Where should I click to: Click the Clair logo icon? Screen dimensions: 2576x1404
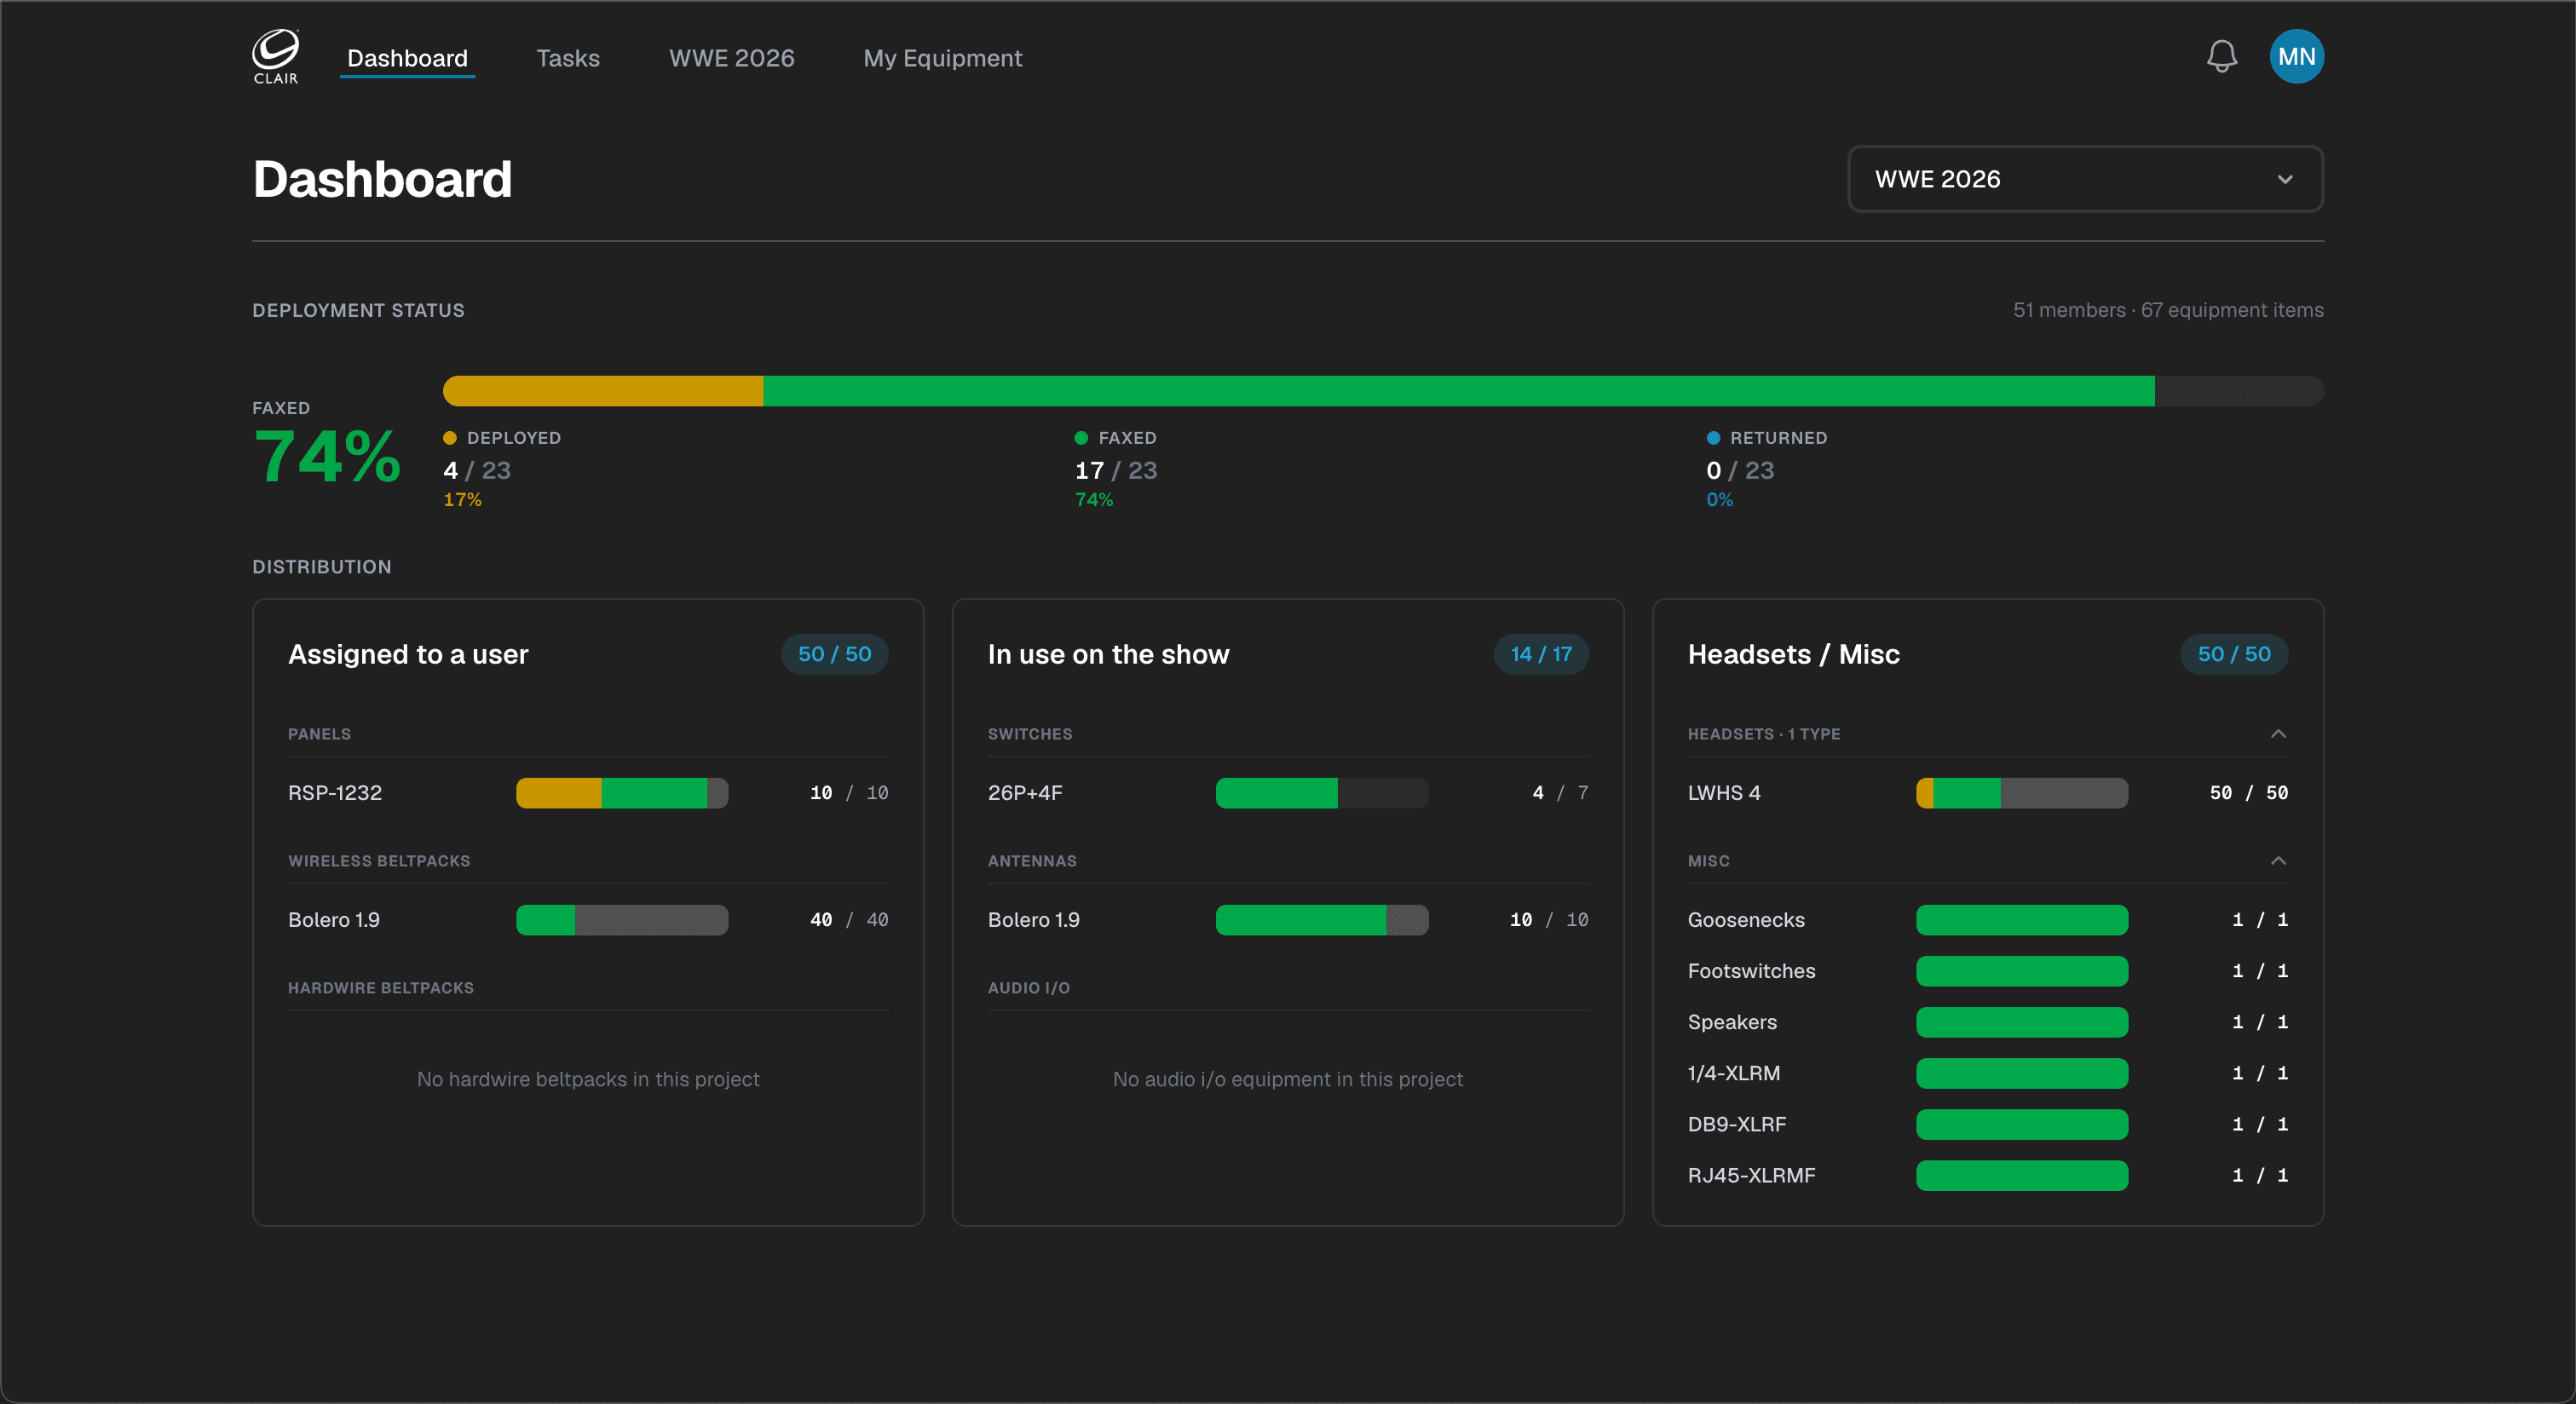(x=275, y=57)
